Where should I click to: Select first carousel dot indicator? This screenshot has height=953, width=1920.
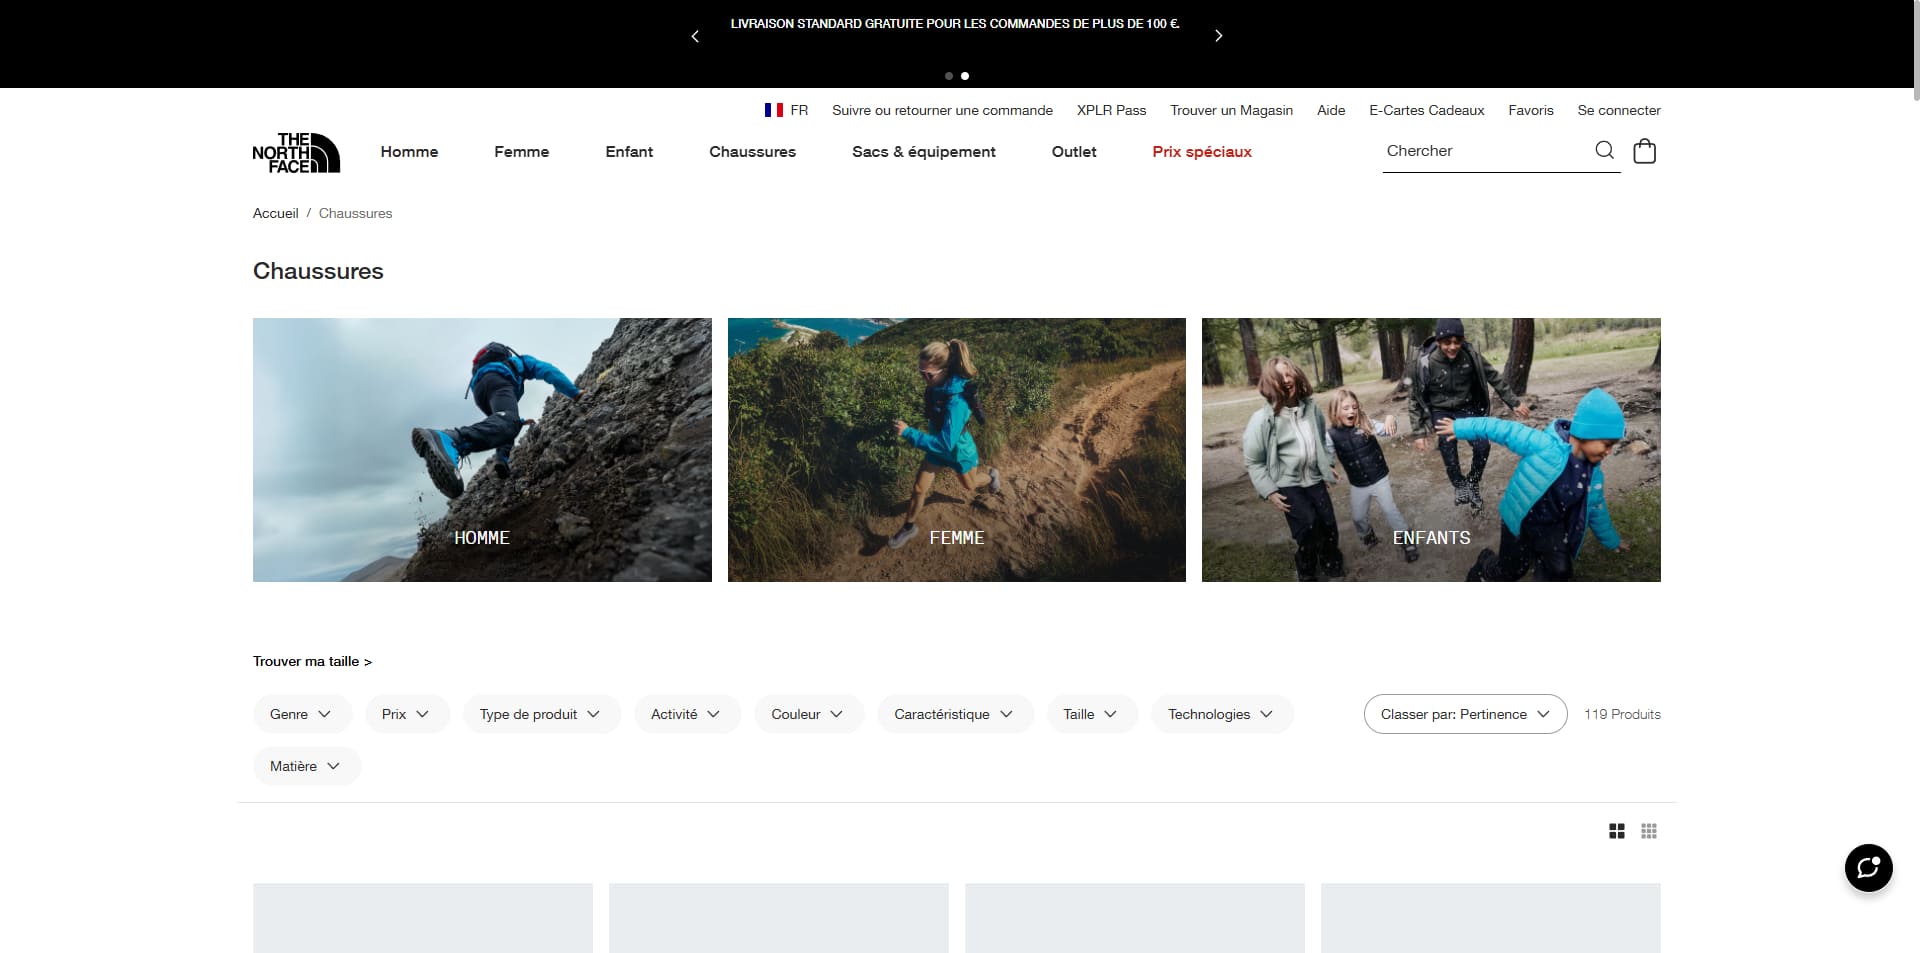tap(949, 76)
